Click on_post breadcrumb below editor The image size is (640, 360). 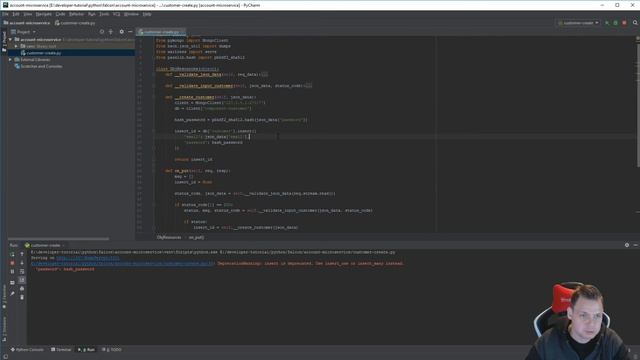pos(196,237)
